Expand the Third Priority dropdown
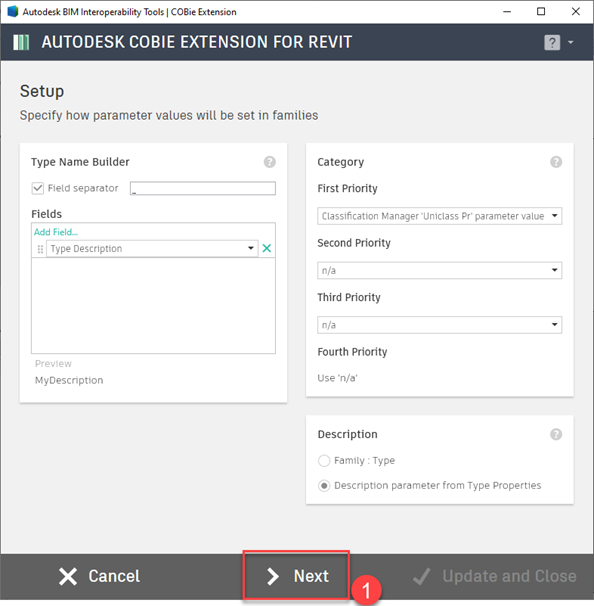Viewport: 594px width, 606px height. pyautogui.click(x=439, y=325)
